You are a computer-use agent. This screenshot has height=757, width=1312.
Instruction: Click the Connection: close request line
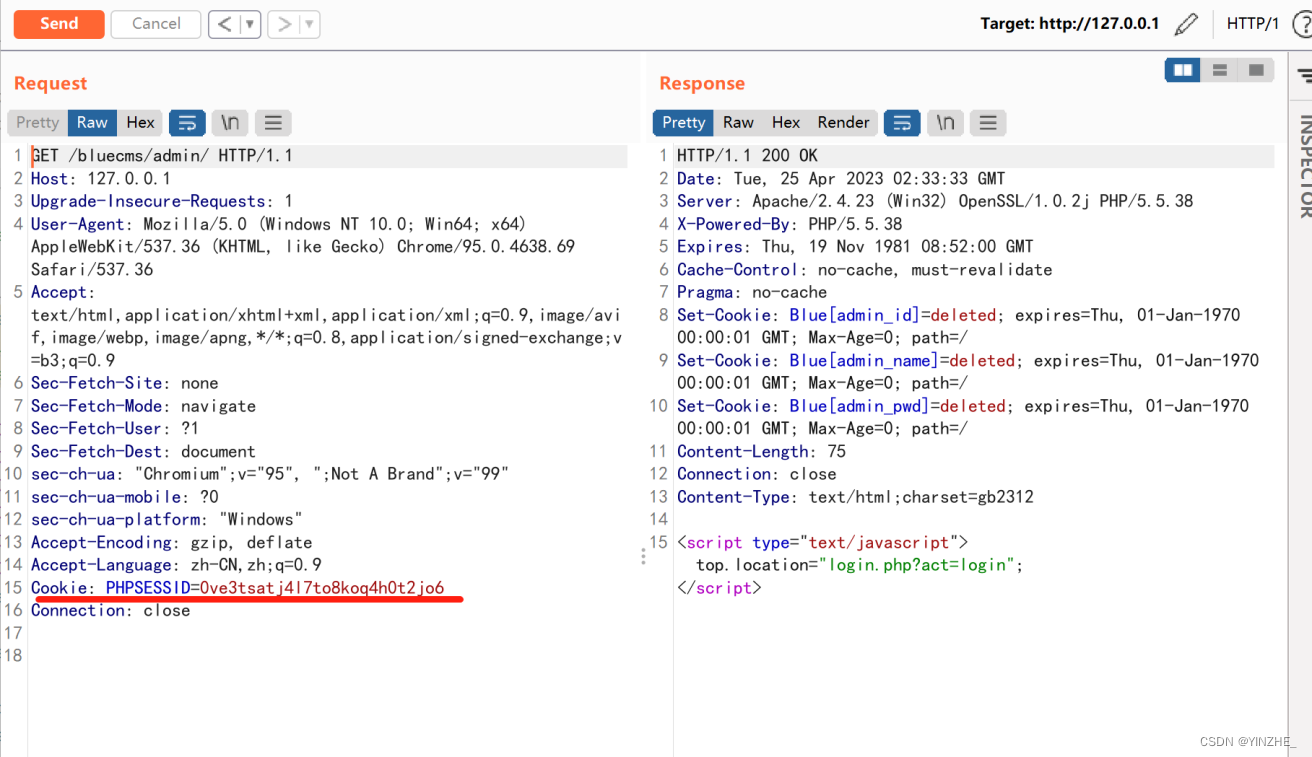(110, 610)
